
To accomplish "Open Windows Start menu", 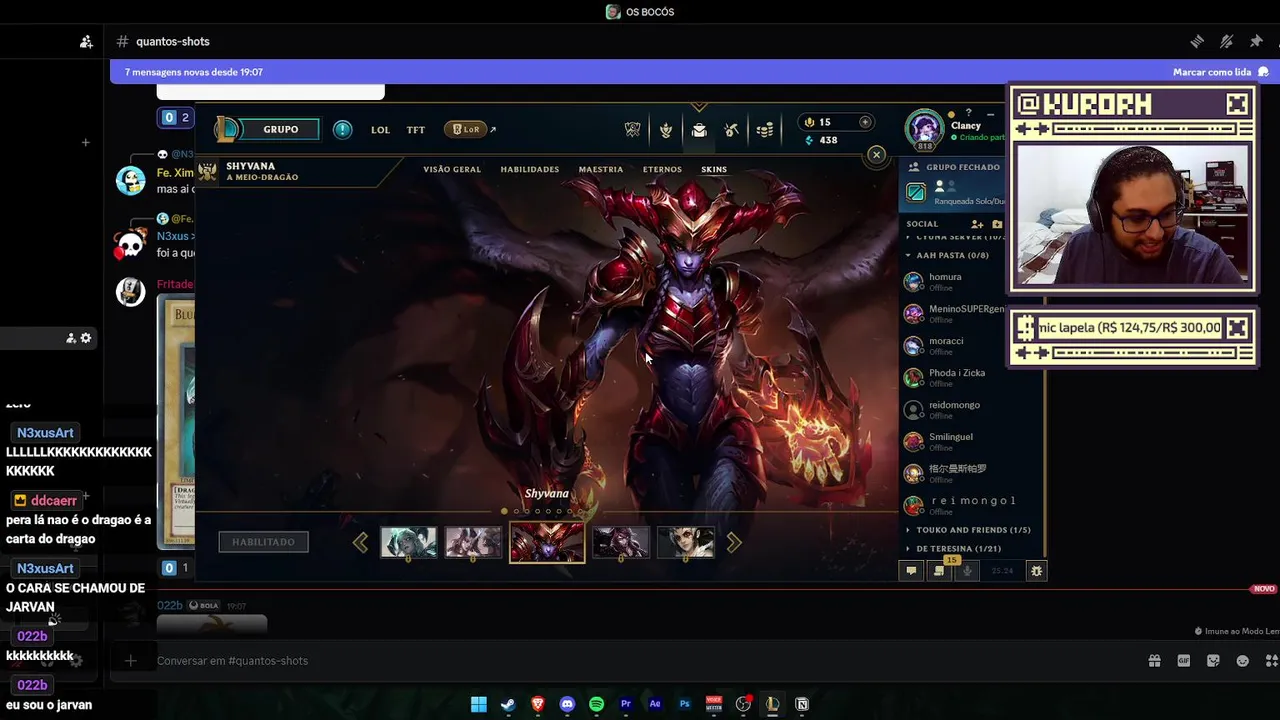I will coord(478,704).
